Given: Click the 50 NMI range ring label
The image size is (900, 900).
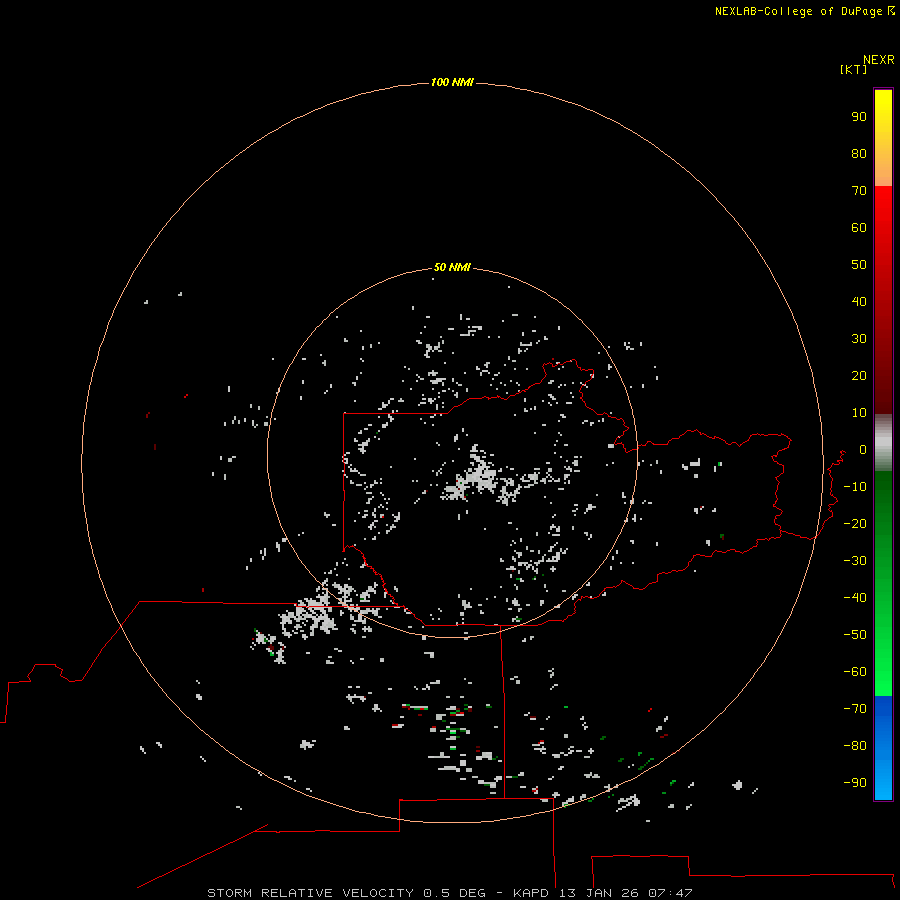Looking at the screenshot, I should (x=452, y=267).
